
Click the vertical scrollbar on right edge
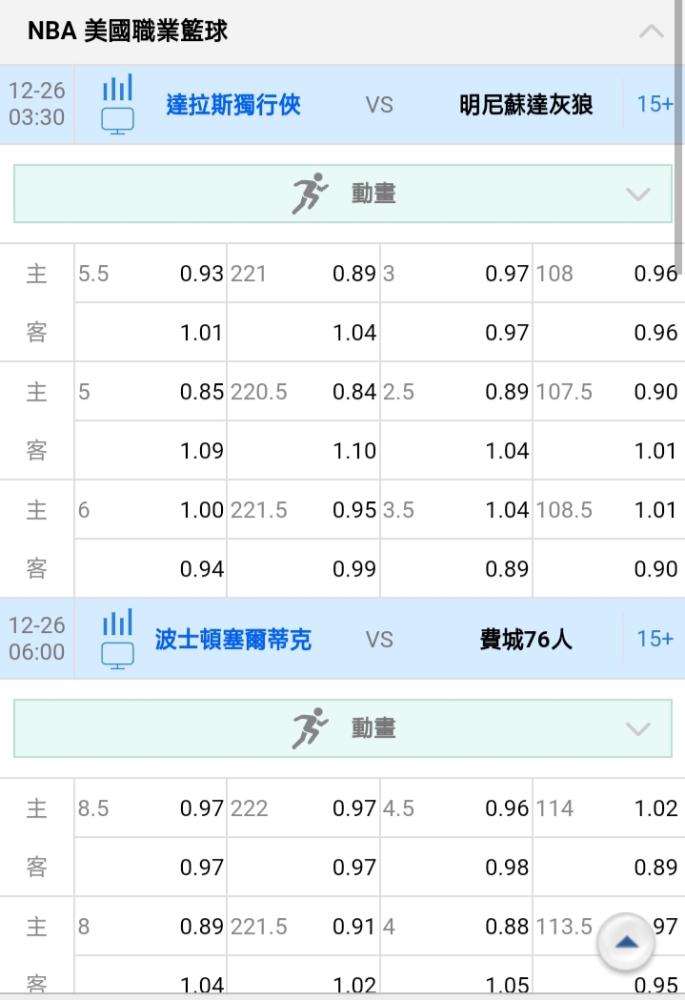679,137
